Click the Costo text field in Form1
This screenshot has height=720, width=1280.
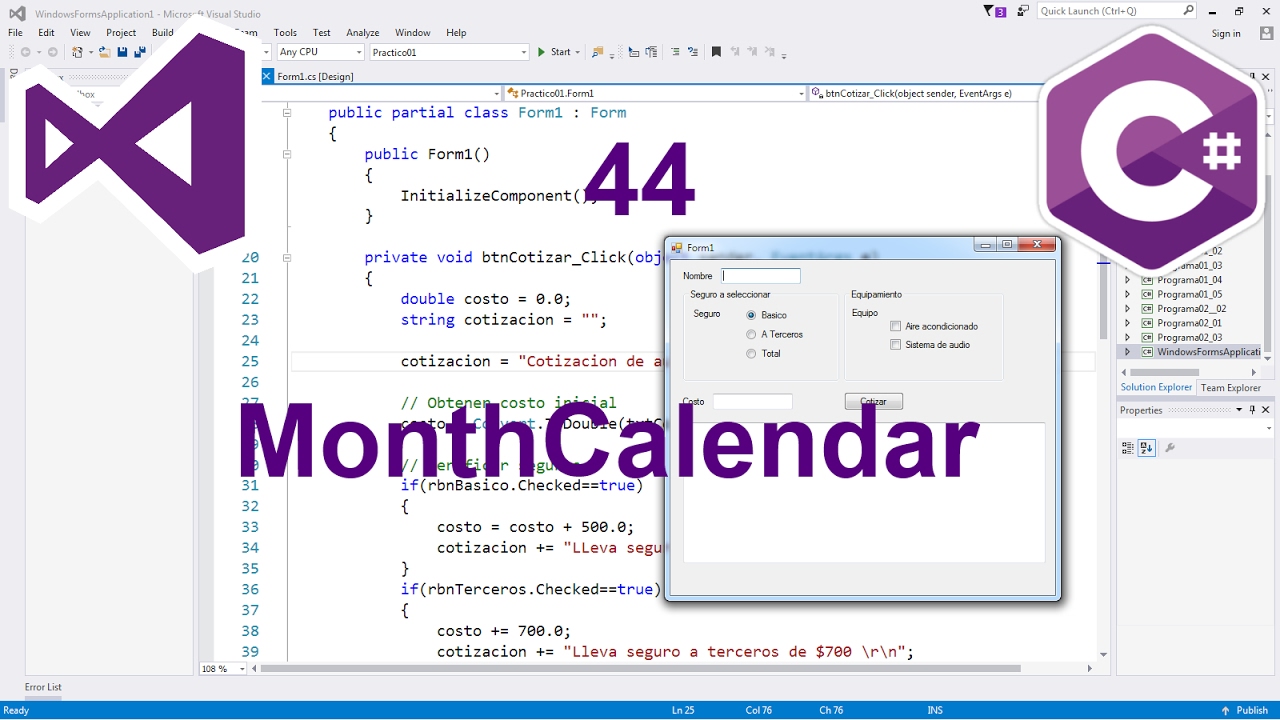tap(752, 401)
